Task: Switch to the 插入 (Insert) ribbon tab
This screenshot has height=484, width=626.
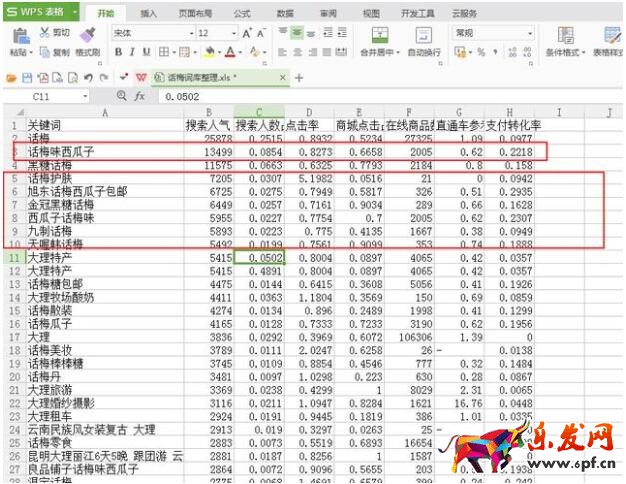Action: [x=148, y=14]
